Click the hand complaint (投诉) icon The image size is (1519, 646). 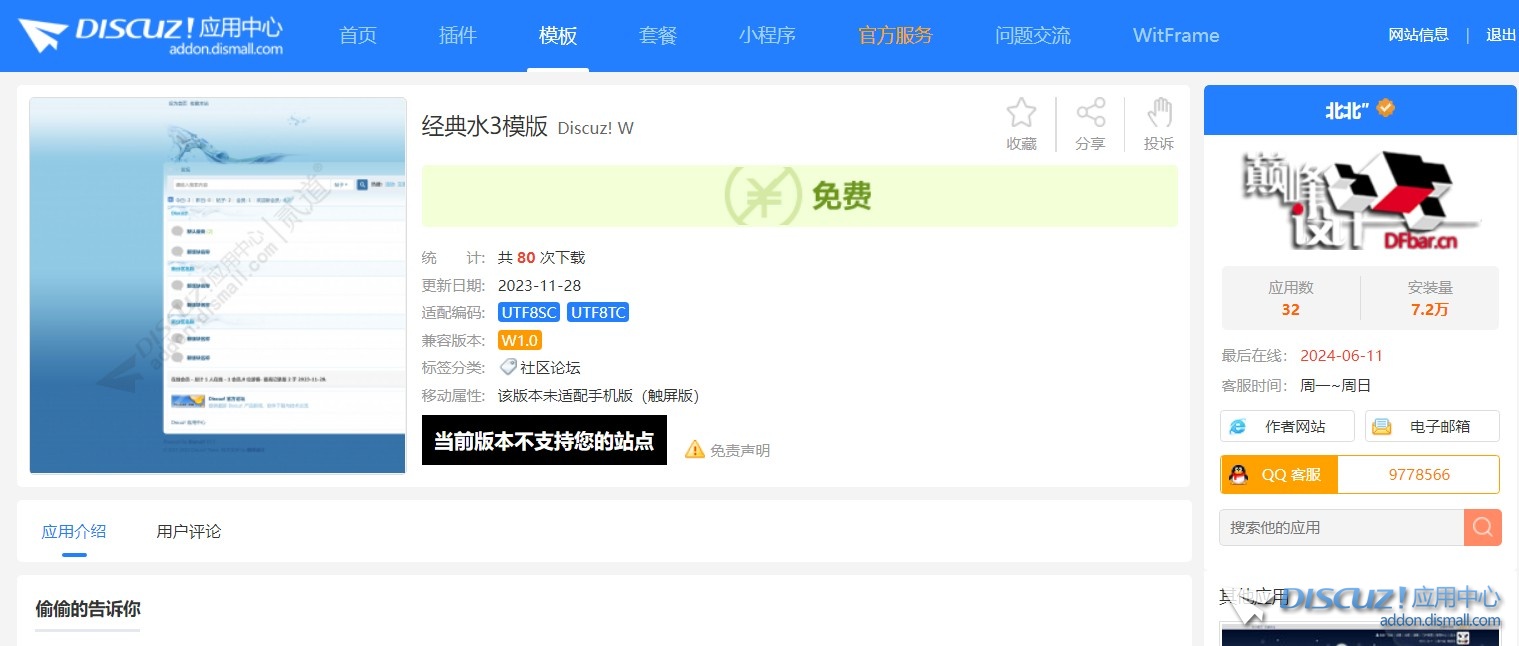pyautogui.click(x=1159, y=113)
